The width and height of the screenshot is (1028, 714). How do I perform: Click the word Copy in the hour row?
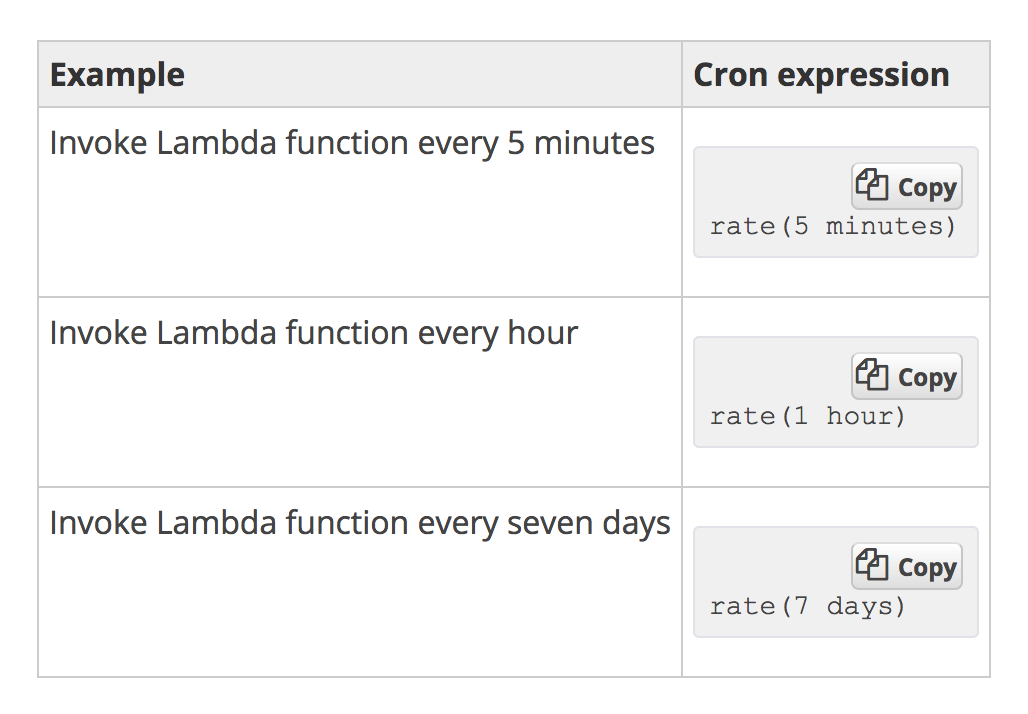[927, 378]
